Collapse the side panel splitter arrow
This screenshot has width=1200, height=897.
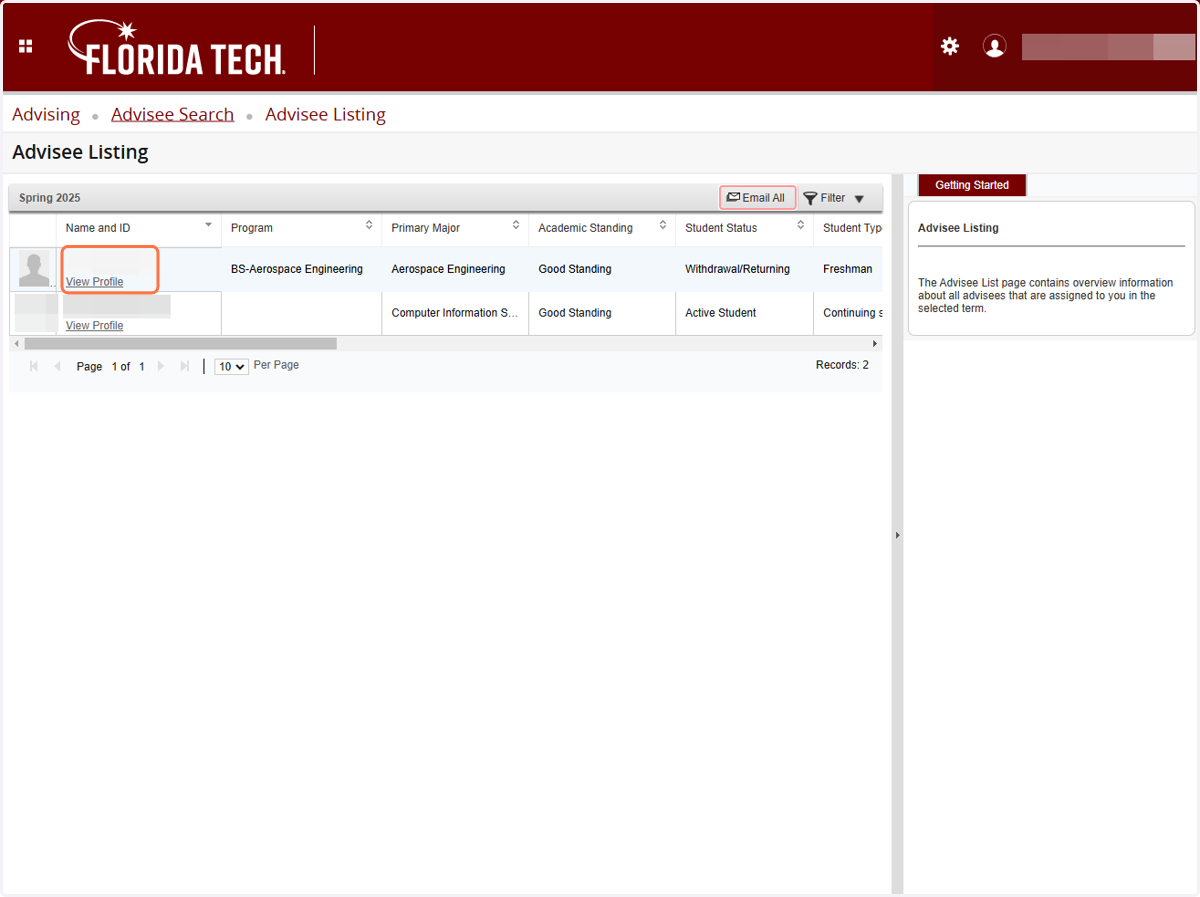[897, 535]
